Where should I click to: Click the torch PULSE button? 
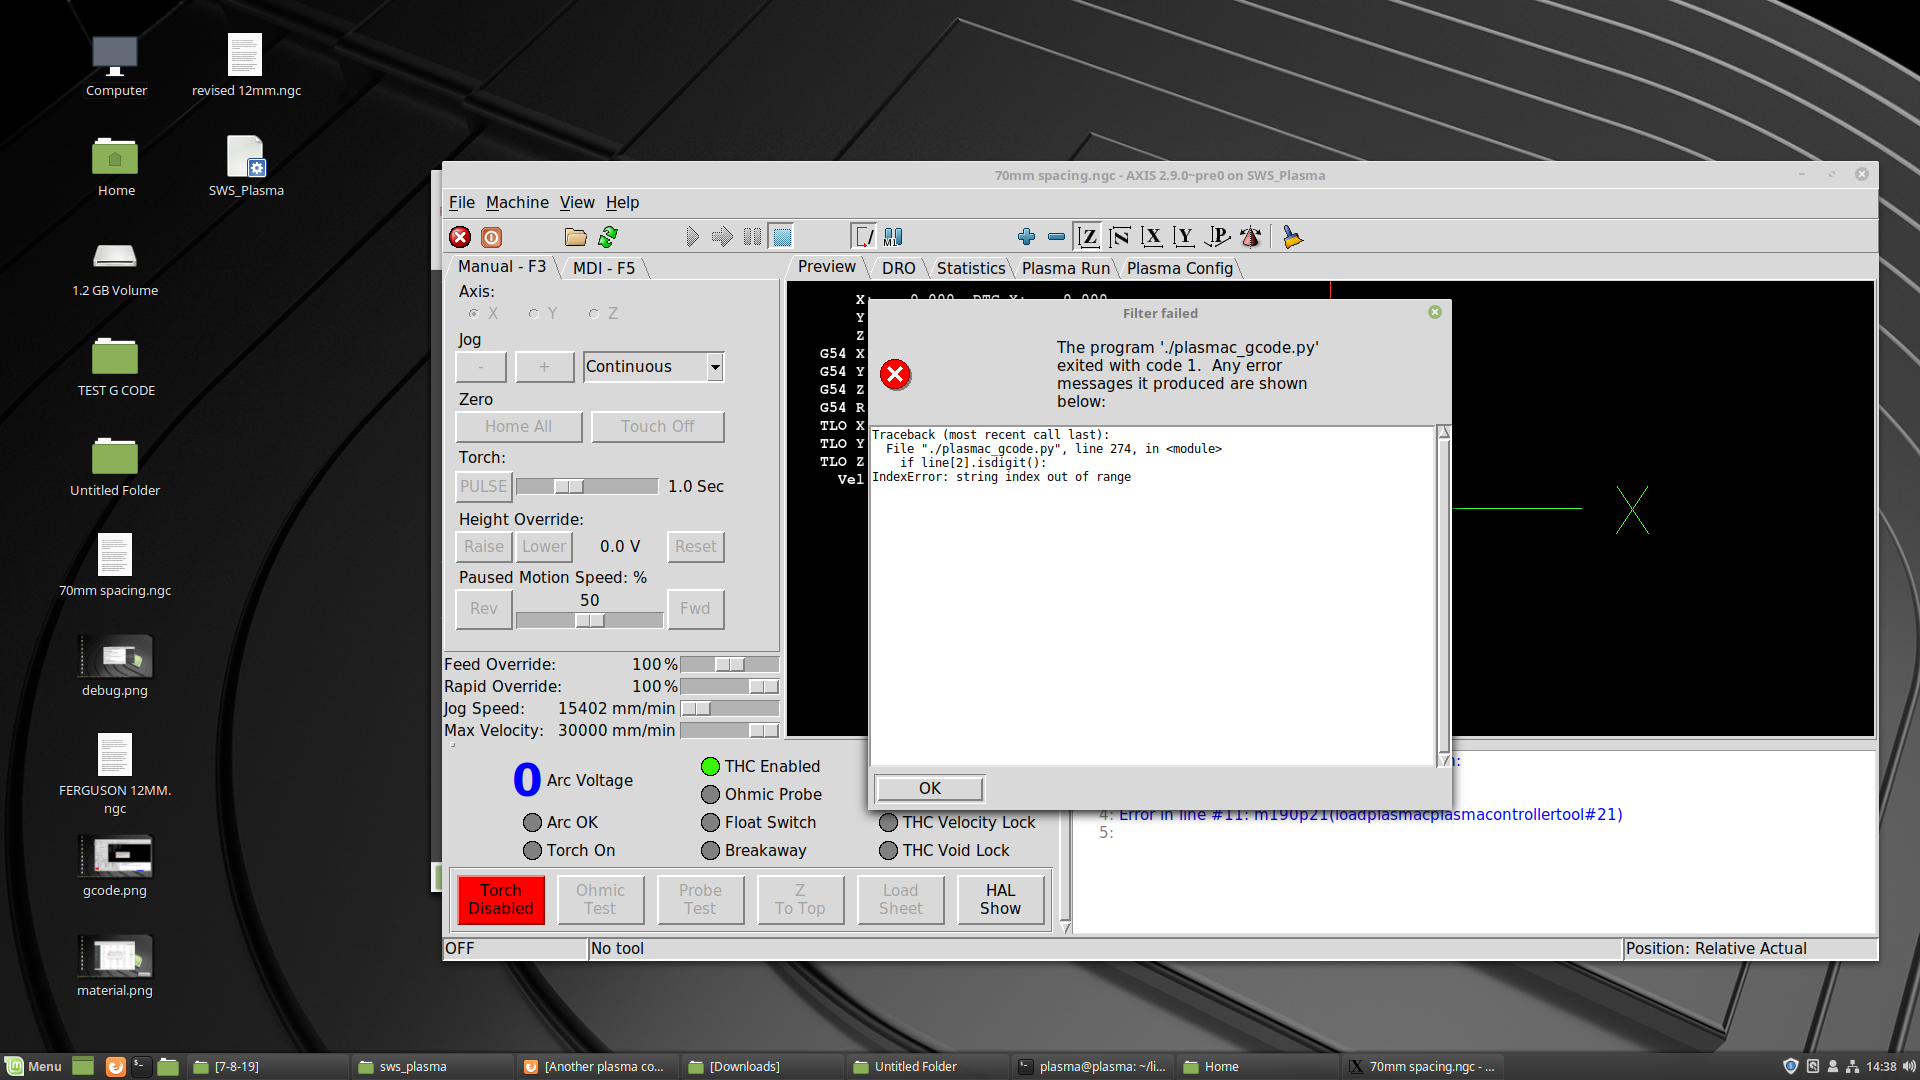(484, 487)
